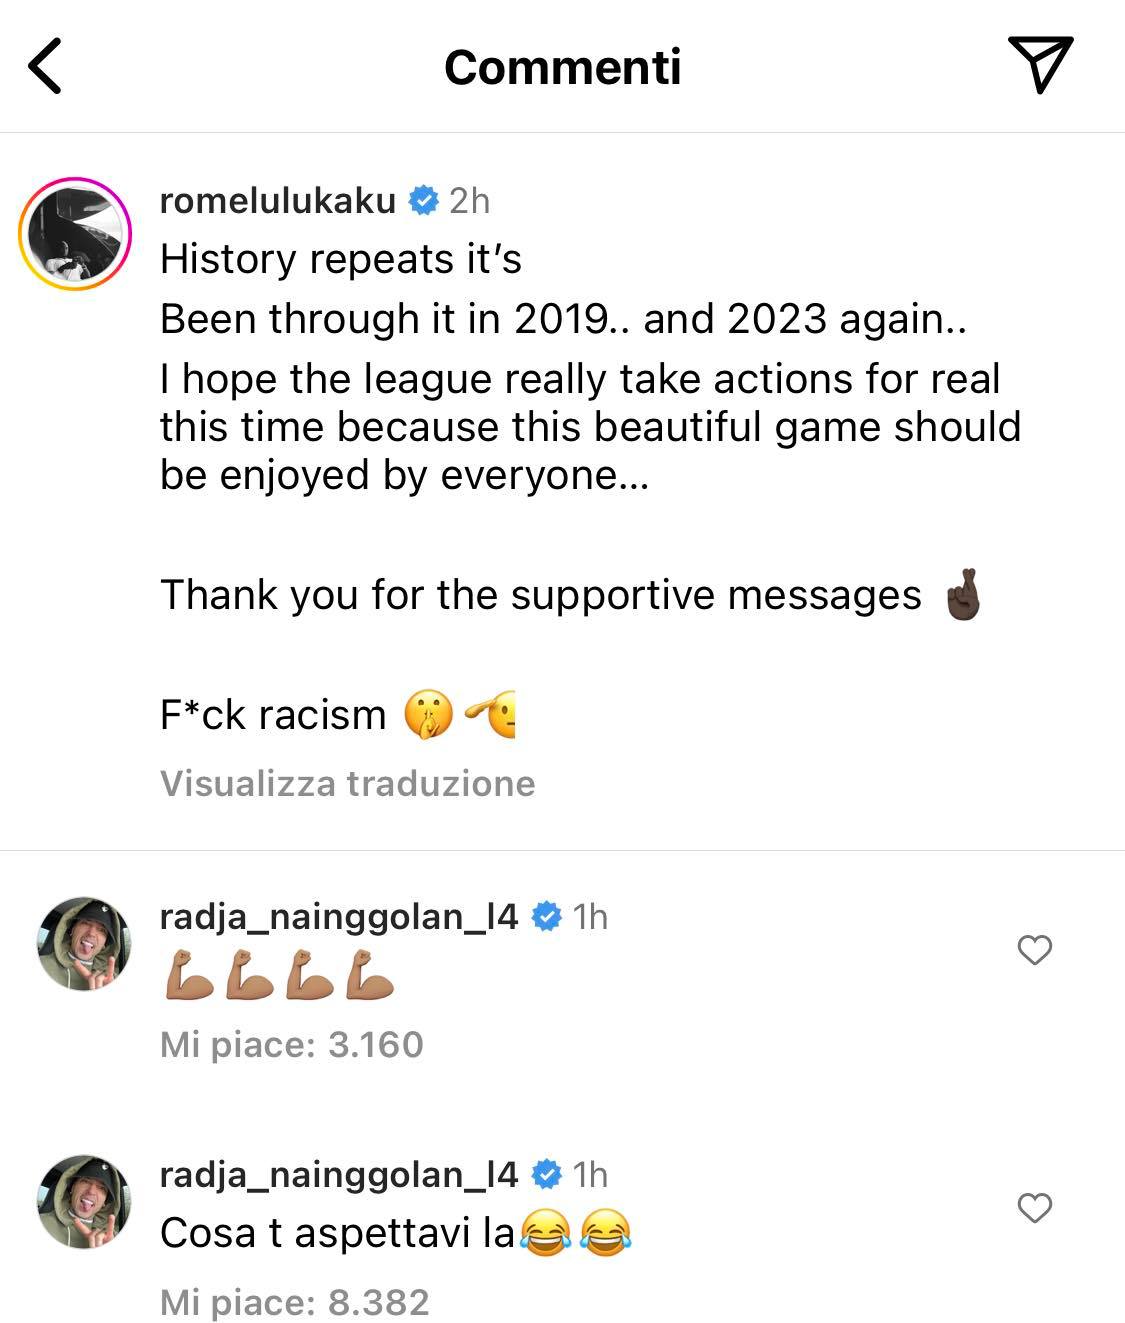The width and height of the screenshot is (1125, 1323).
Task: Open avatar on "Cosa t aspettavi" comment
Action: coord(84,1201)
